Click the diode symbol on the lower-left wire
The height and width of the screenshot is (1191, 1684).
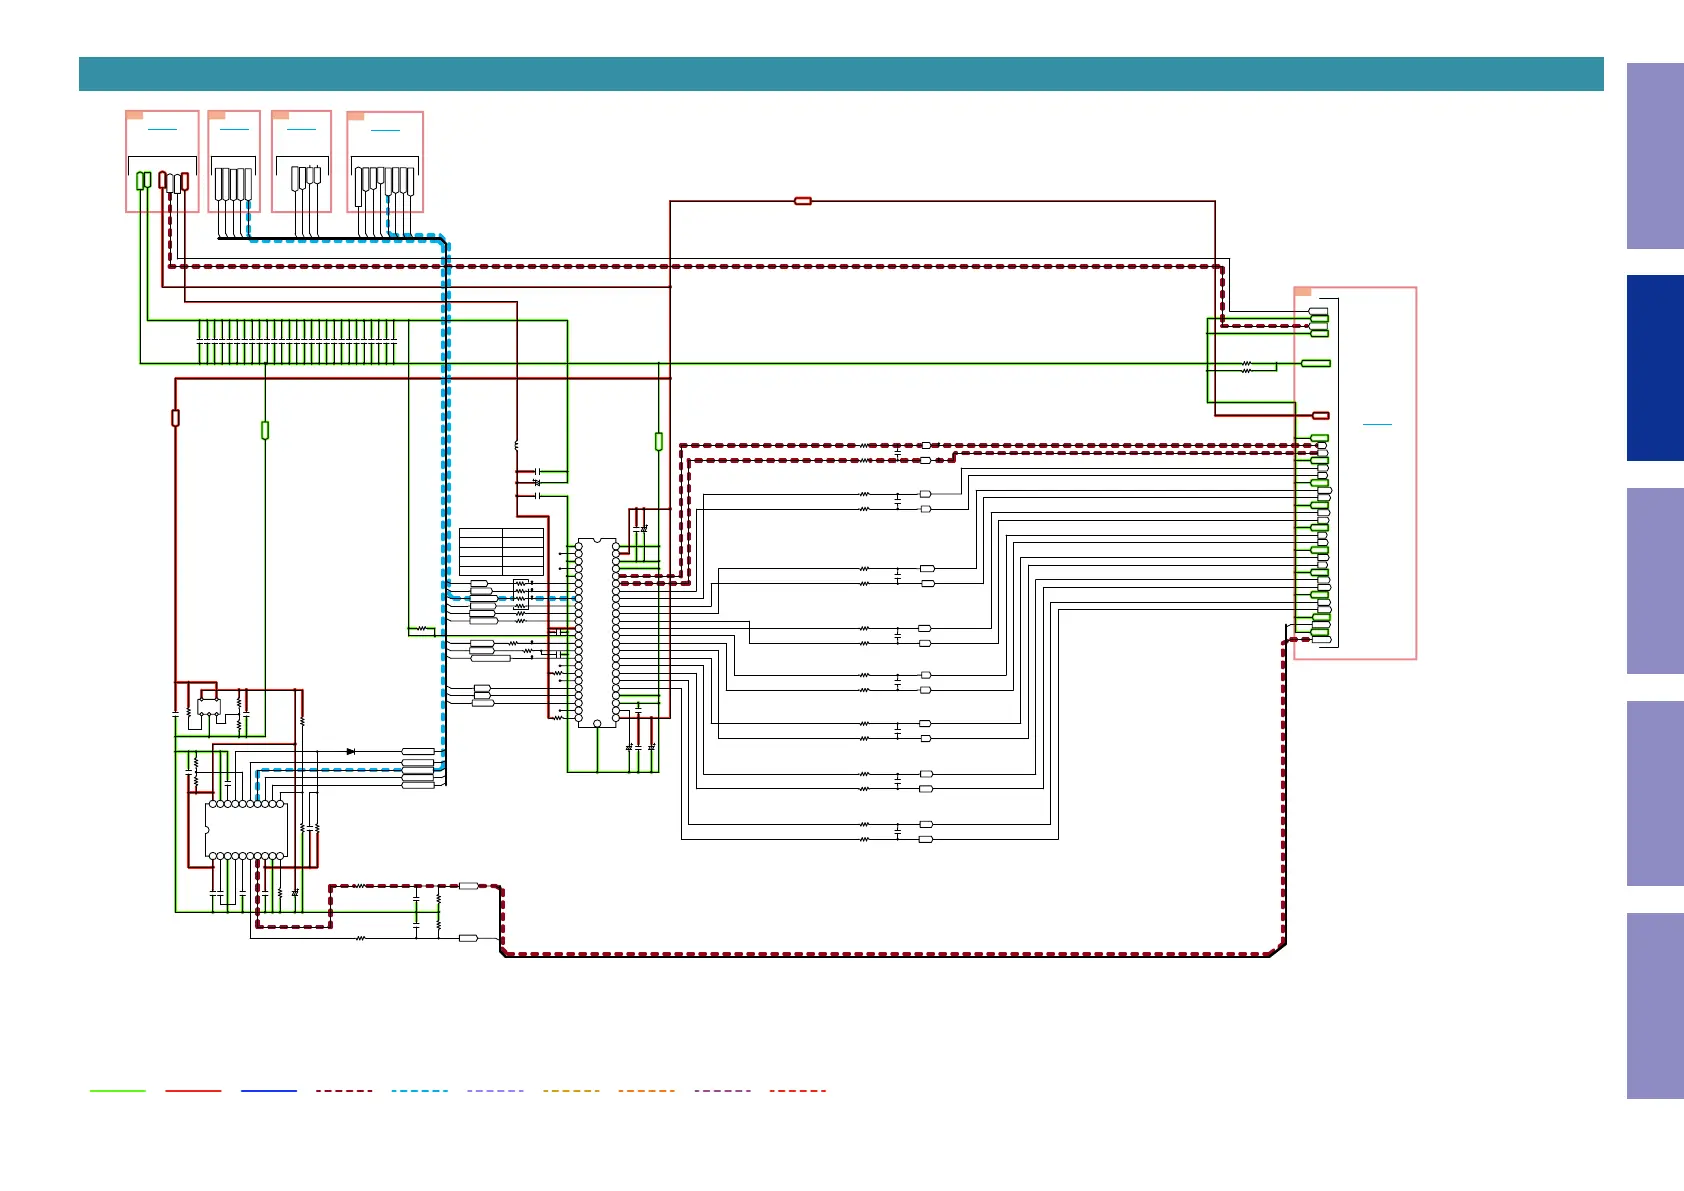351,751
